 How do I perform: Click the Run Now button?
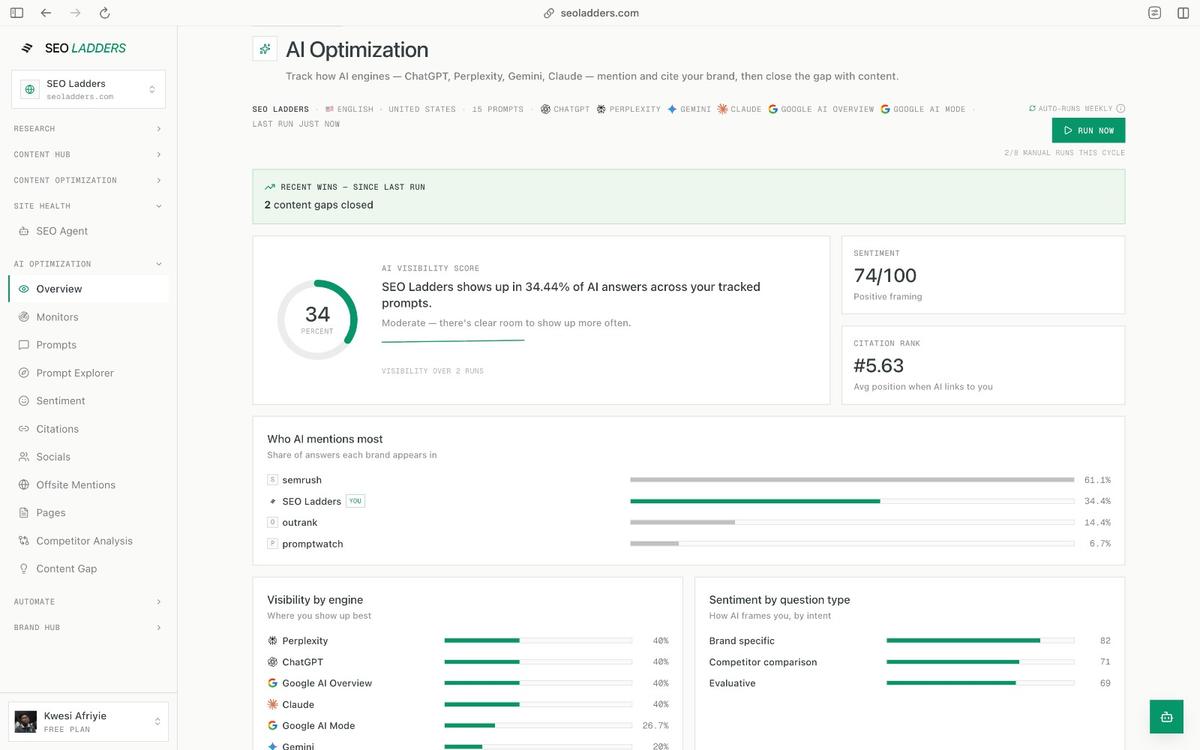pyautogui.click(x=1088, y=130)
